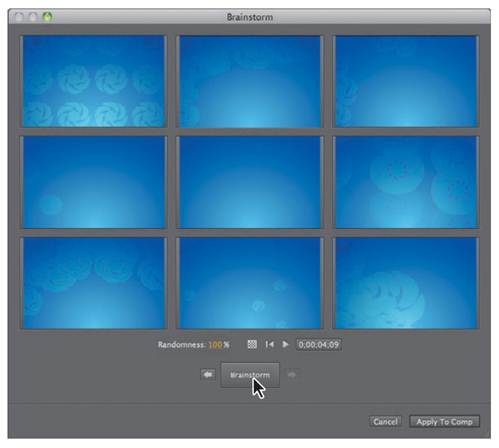
Task: Click Apply To Comp
Action: (x=445, y=422)
